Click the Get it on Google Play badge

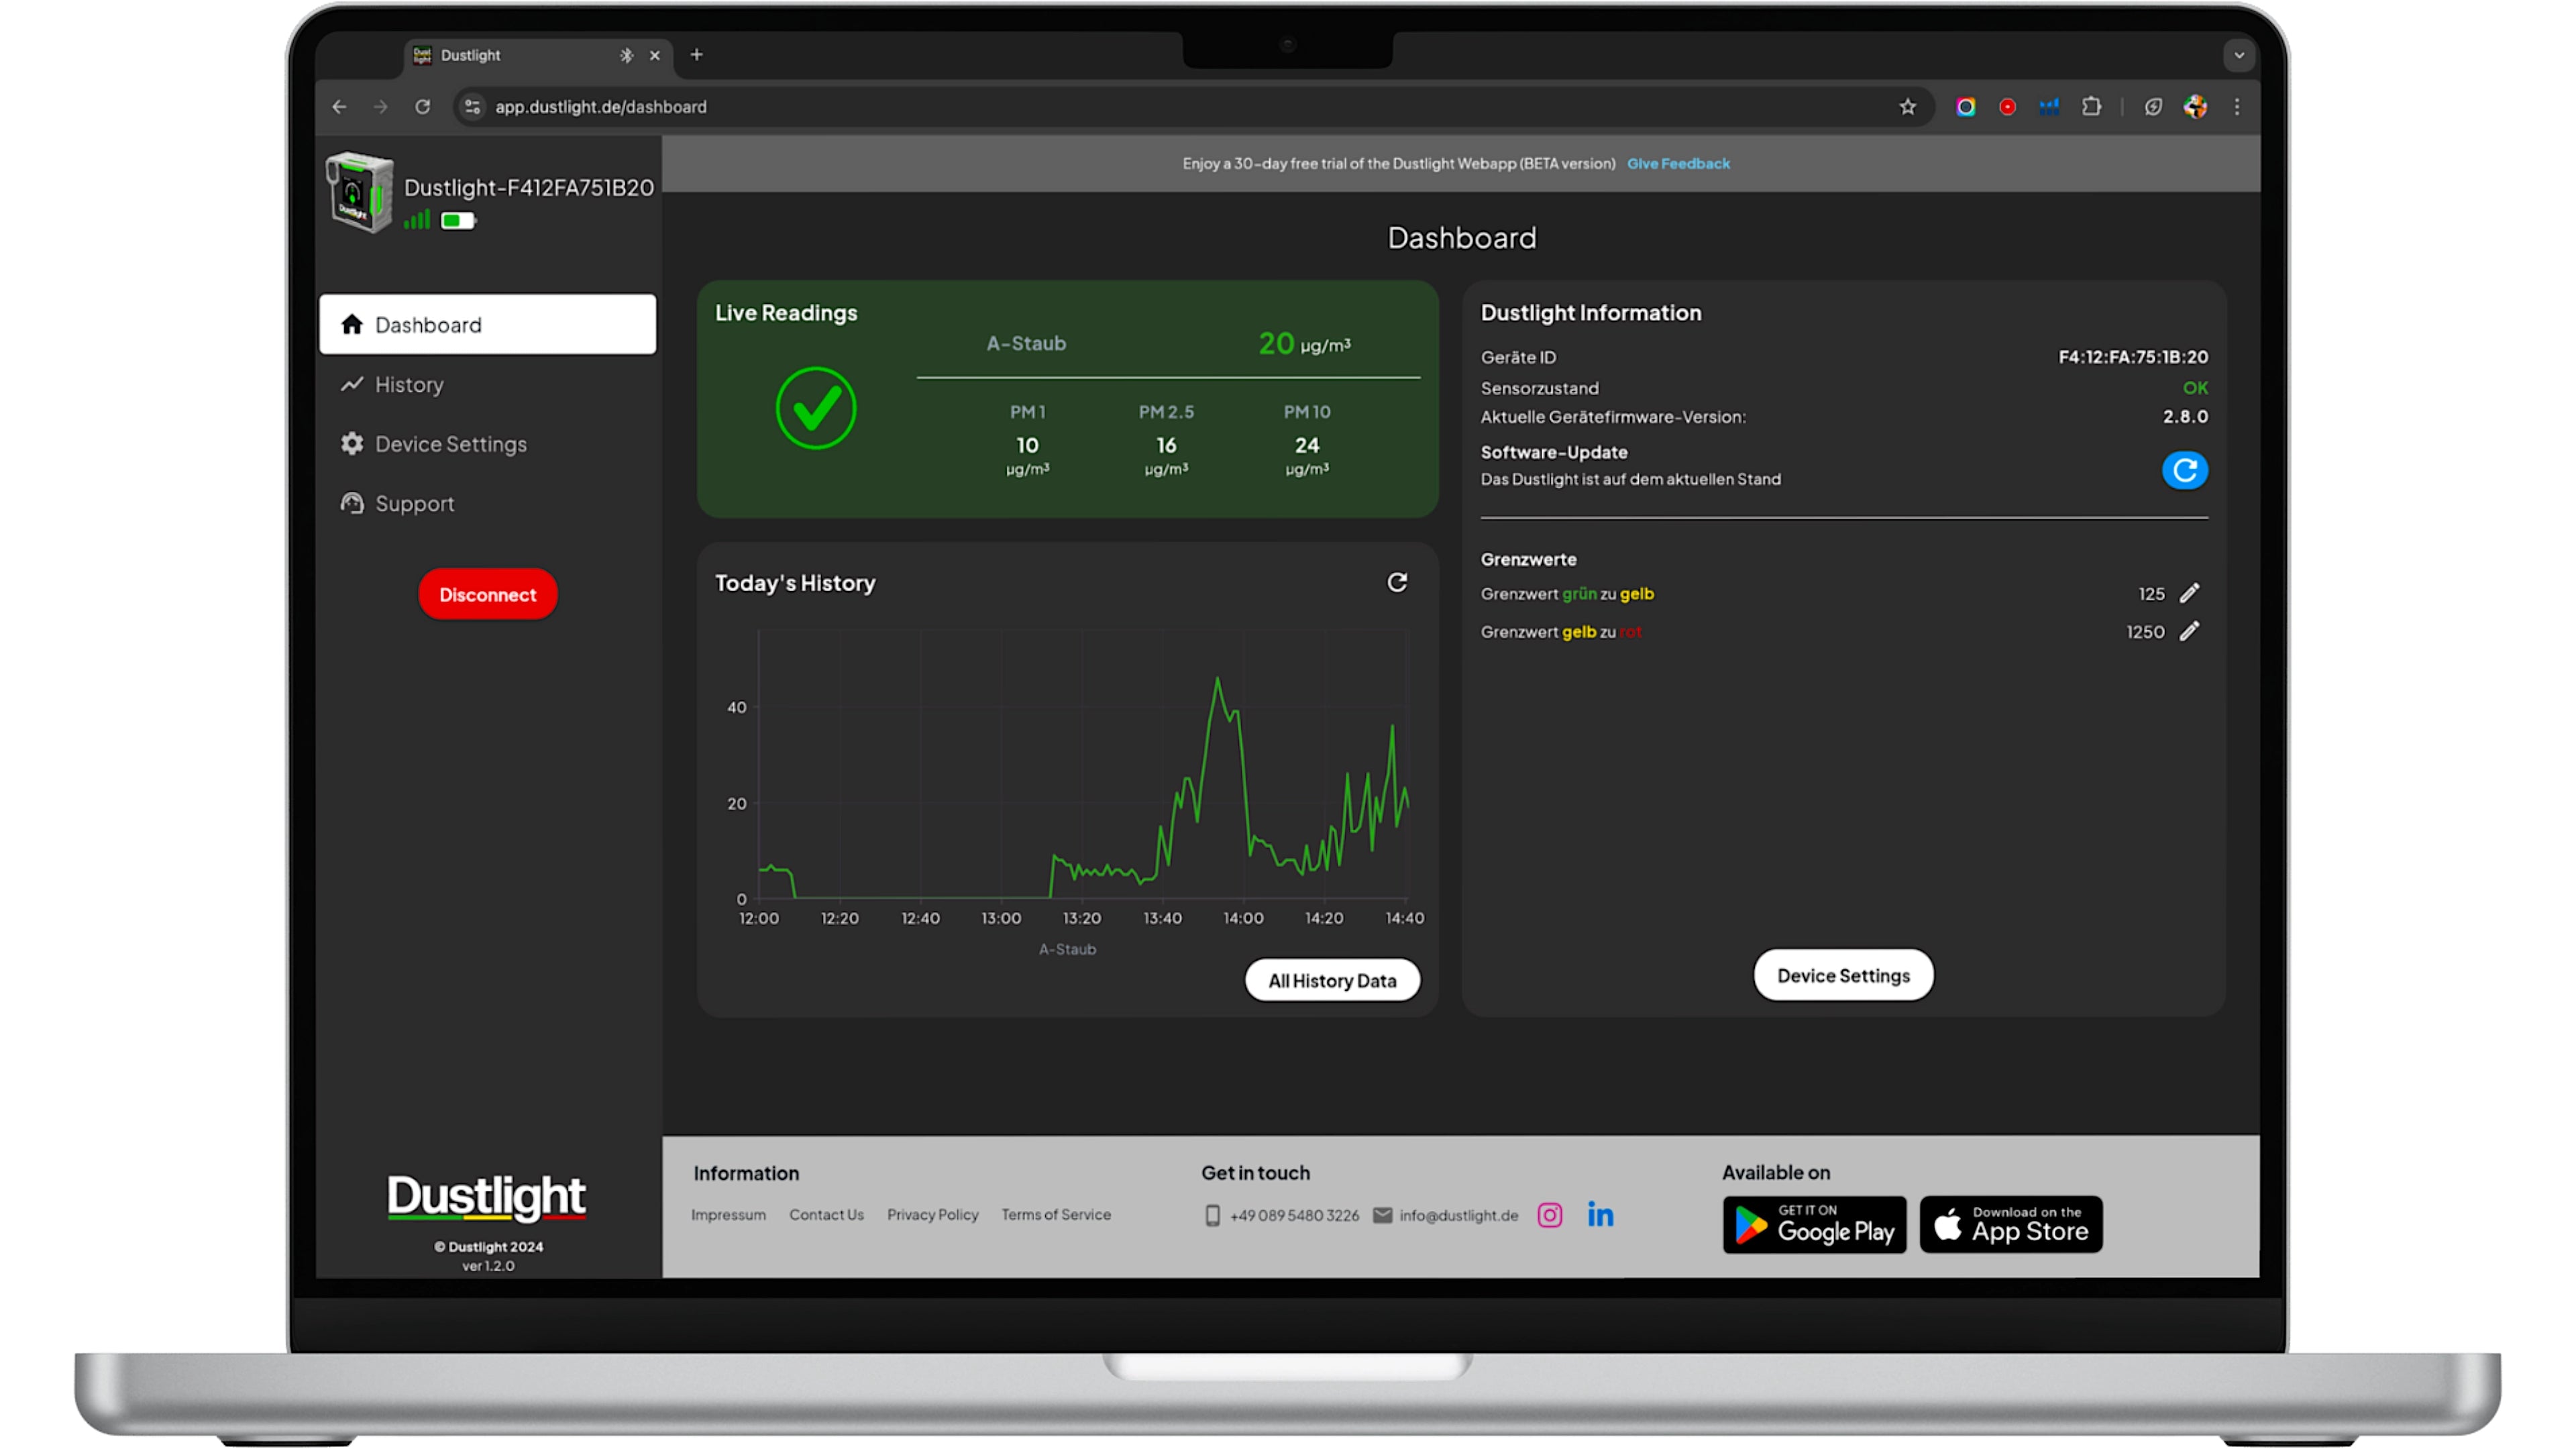[x=1814, y=1224]
